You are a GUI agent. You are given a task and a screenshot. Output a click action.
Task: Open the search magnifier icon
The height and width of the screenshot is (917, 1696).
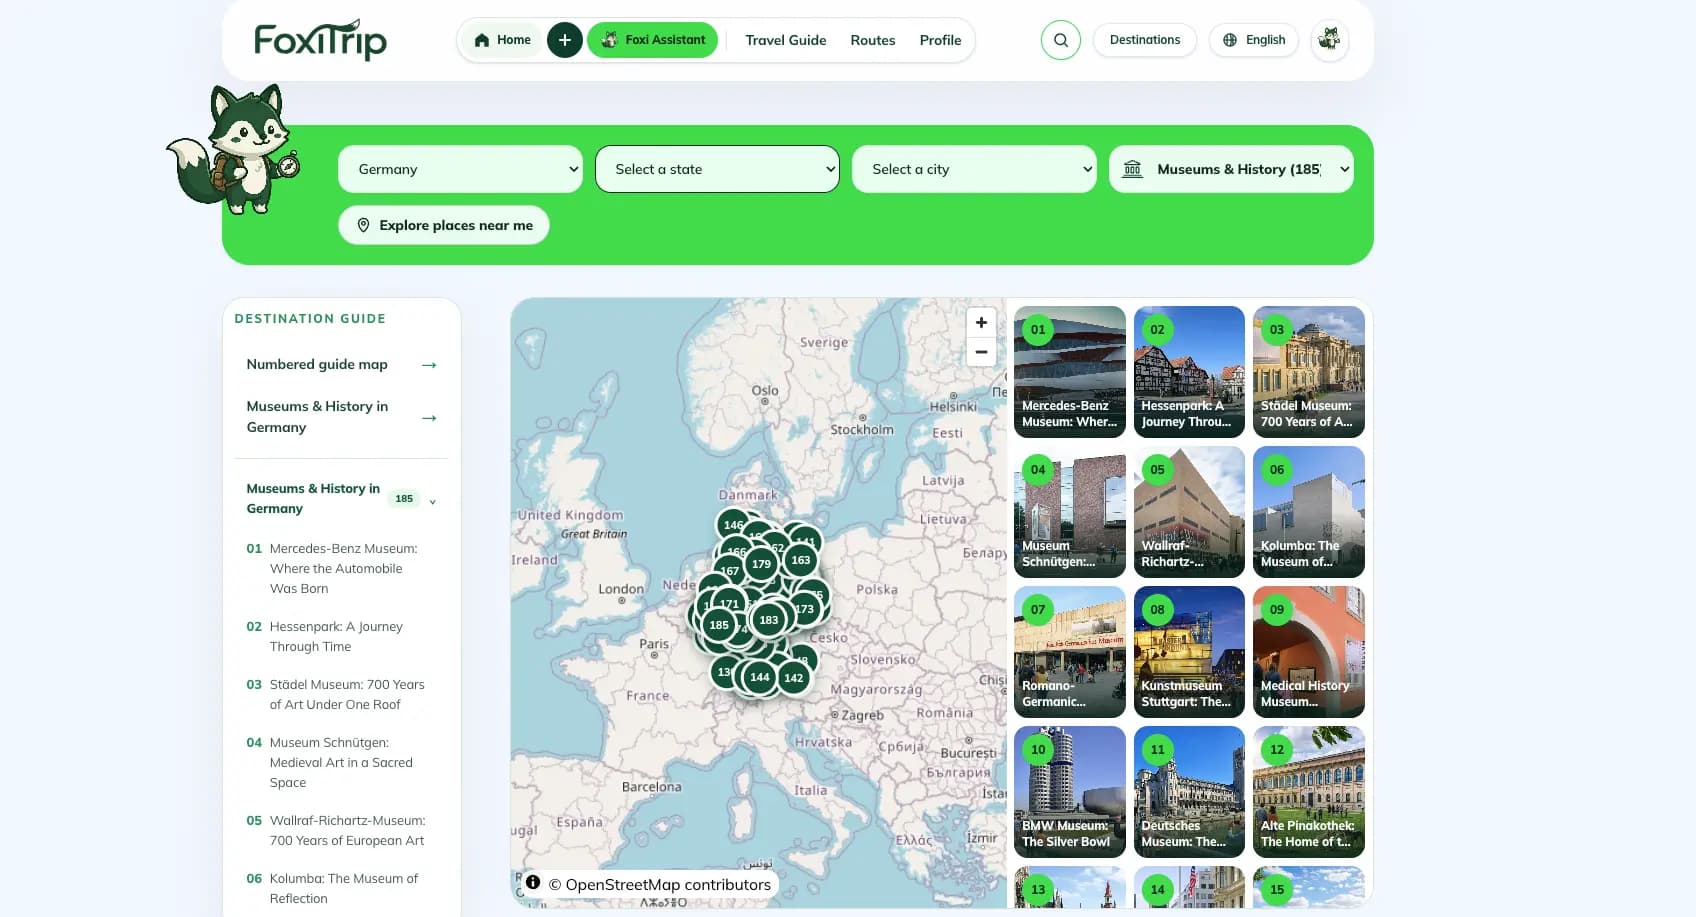[1061, 40]
